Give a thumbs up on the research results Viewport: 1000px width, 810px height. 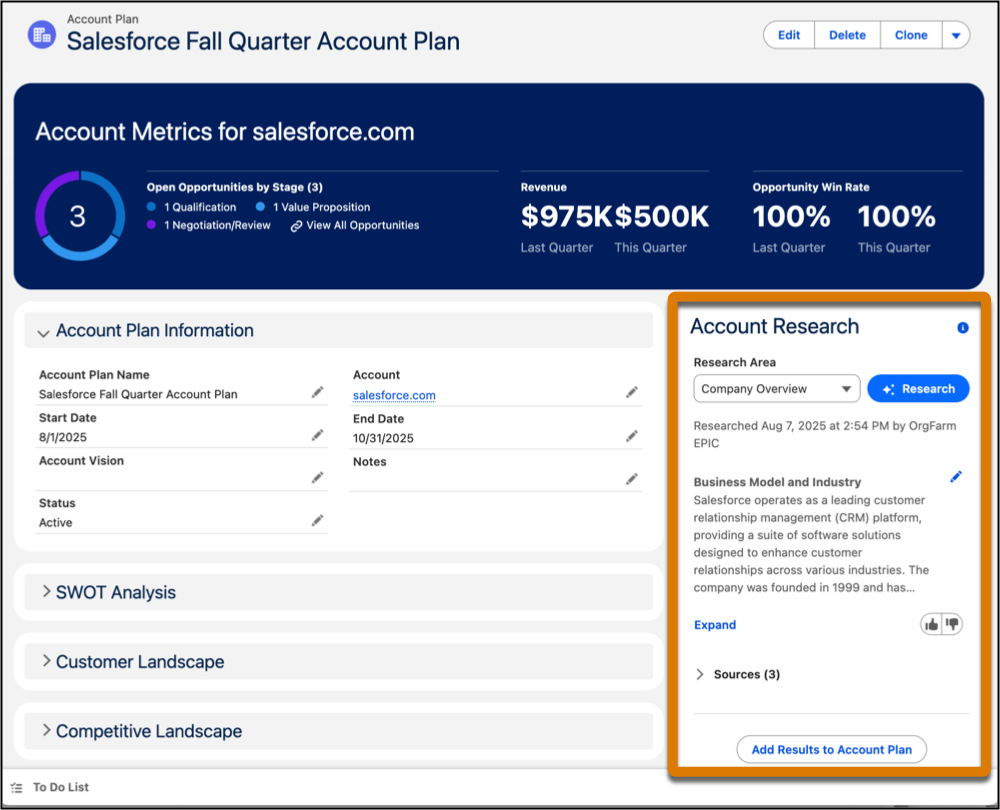[x=931, y=623]
